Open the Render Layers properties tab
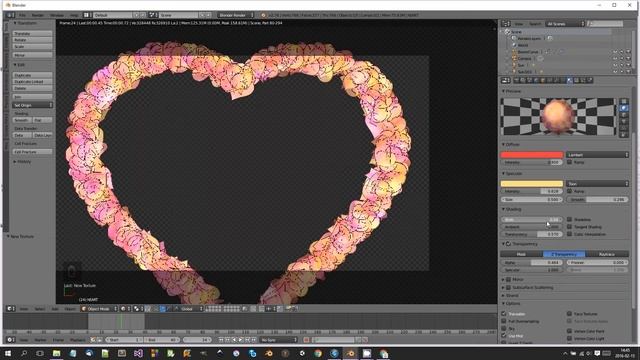 pos(523,80)
